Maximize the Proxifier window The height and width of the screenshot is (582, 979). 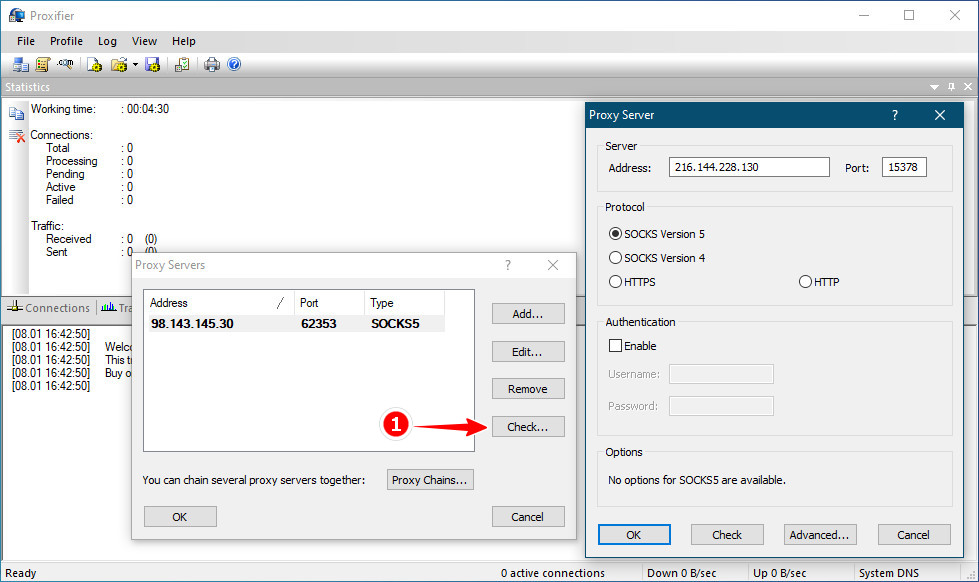click(x=909, y=15)
